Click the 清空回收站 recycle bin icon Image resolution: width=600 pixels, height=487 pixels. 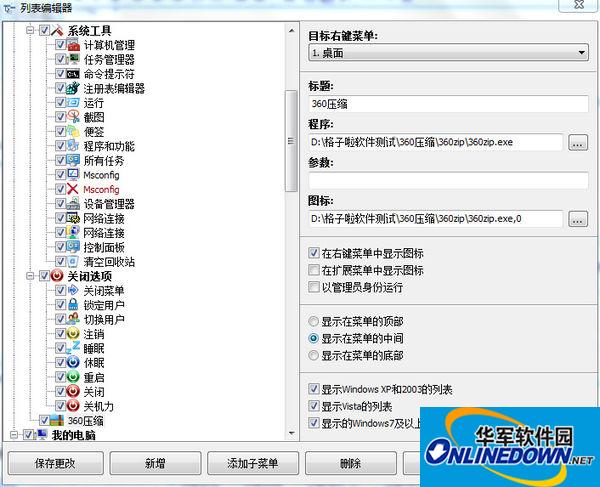[x=73, y=262]
